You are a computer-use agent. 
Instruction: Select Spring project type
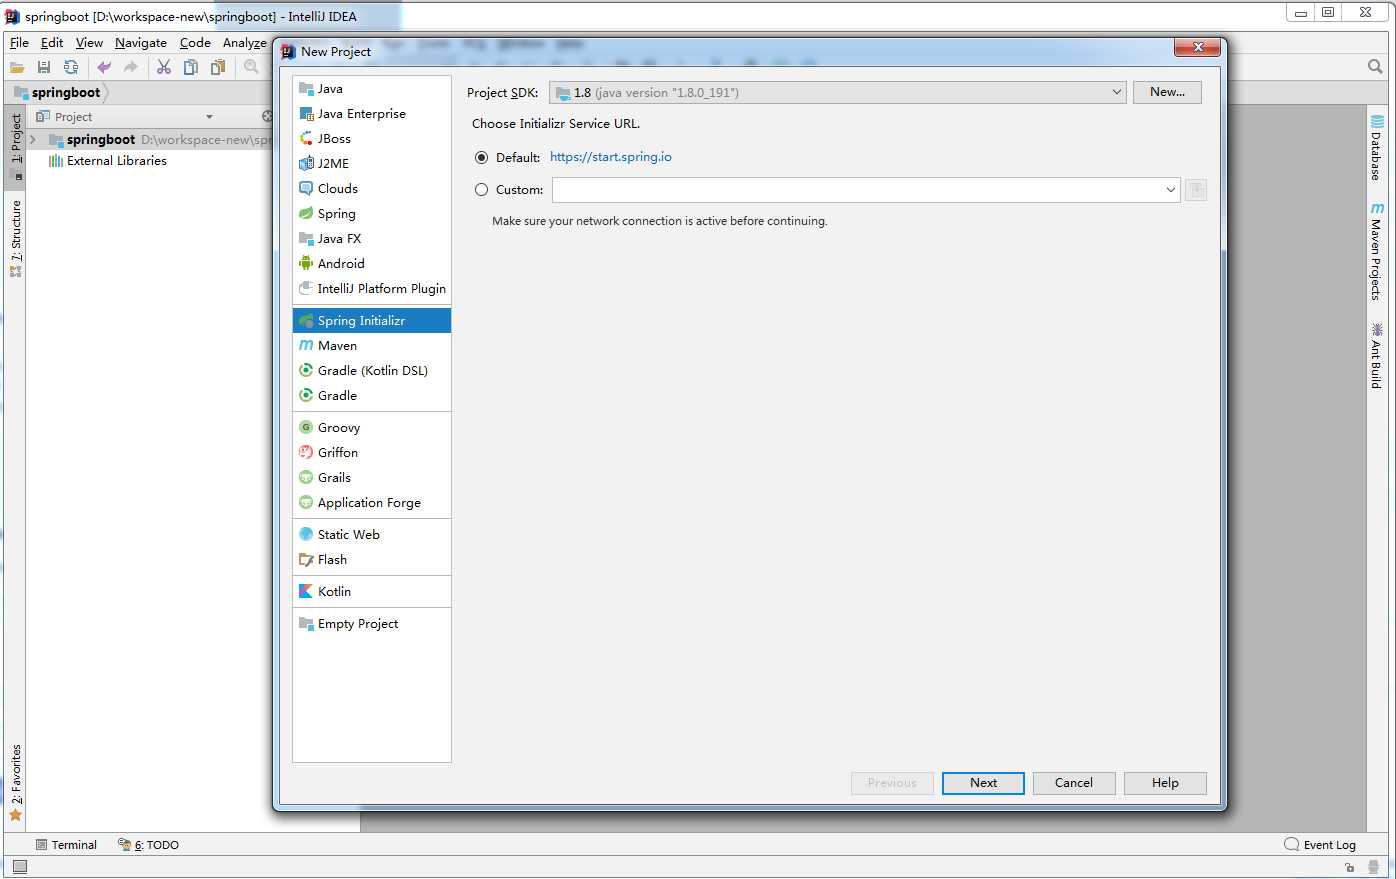click(x=372, y=214)
